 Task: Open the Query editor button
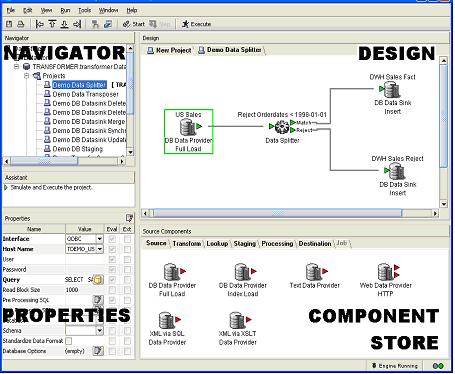(98, 280)
